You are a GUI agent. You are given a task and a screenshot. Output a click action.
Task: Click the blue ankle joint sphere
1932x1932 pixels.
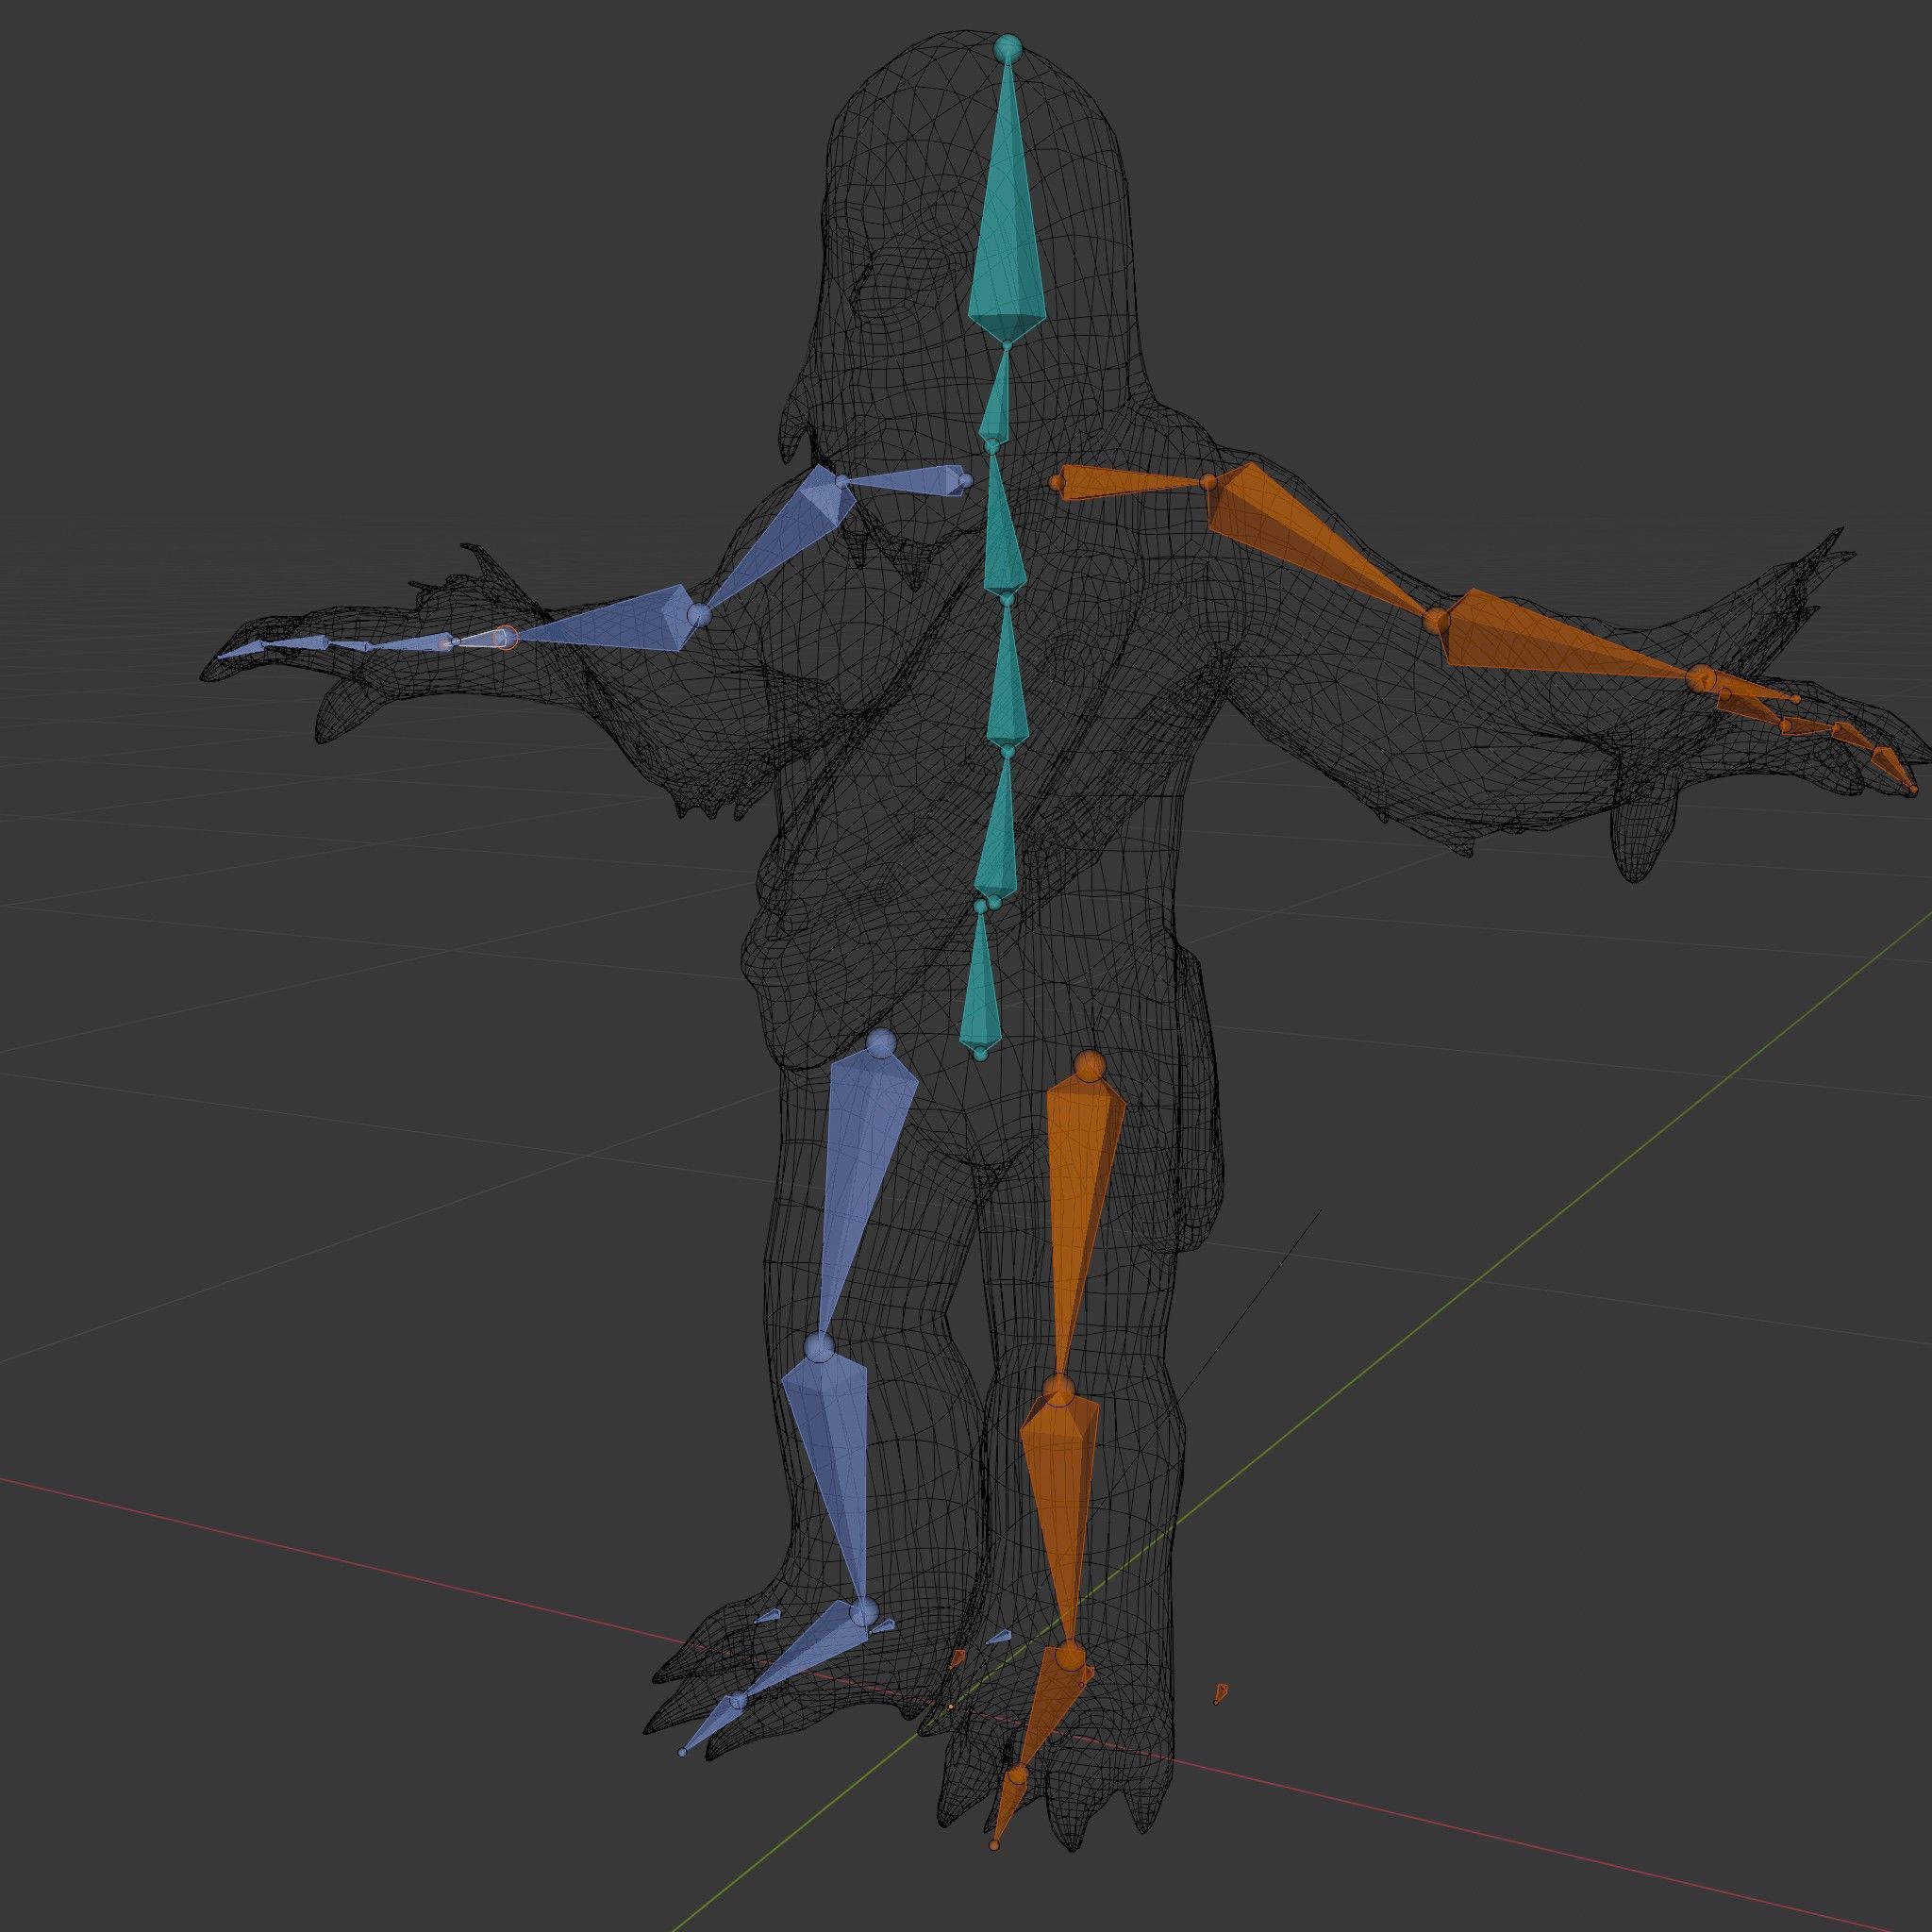(x=864, y=1612)
